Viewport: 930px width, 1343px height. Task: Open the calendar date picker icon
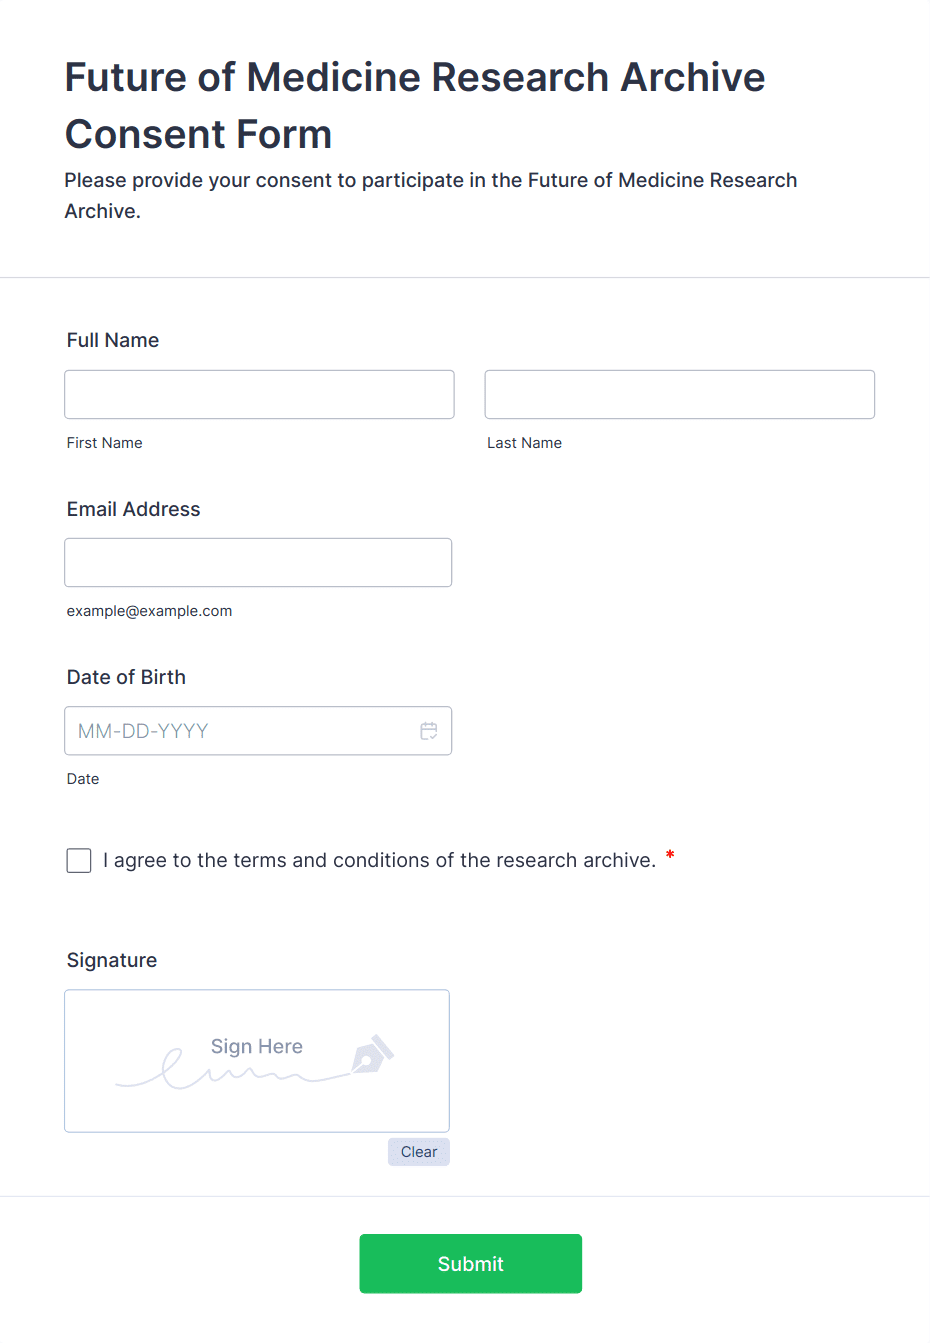point(429,731)
